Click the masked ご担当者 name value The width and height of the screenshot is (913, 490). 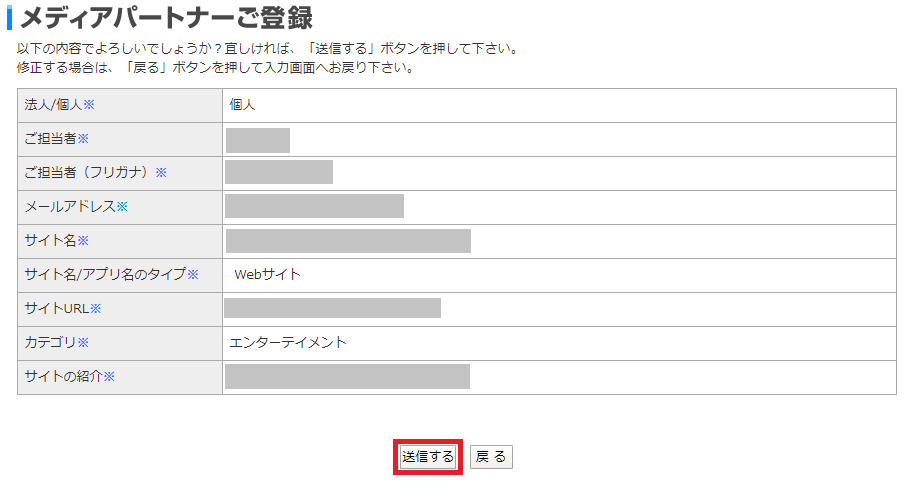[x=258, y=140]
